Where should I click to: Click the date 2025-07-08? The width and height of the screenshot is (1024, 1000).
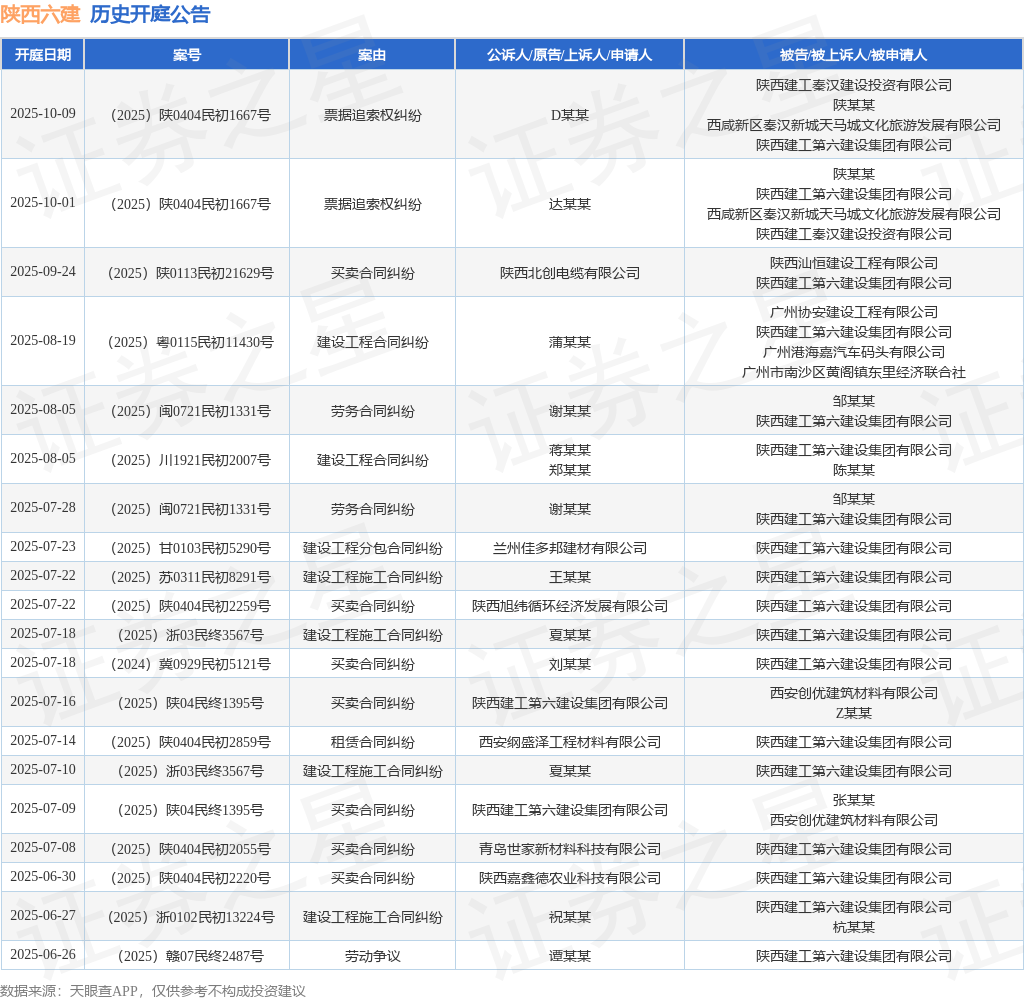pyautogui.click(x=42, y=848)
